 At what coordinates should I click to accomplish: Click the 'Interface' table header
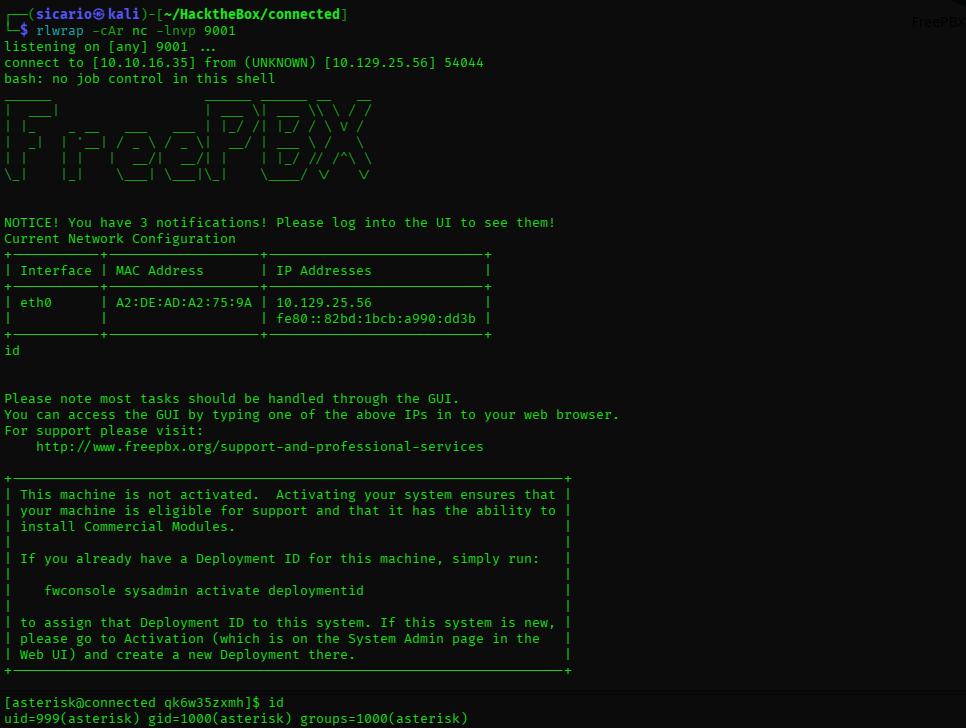pos(56,271)
